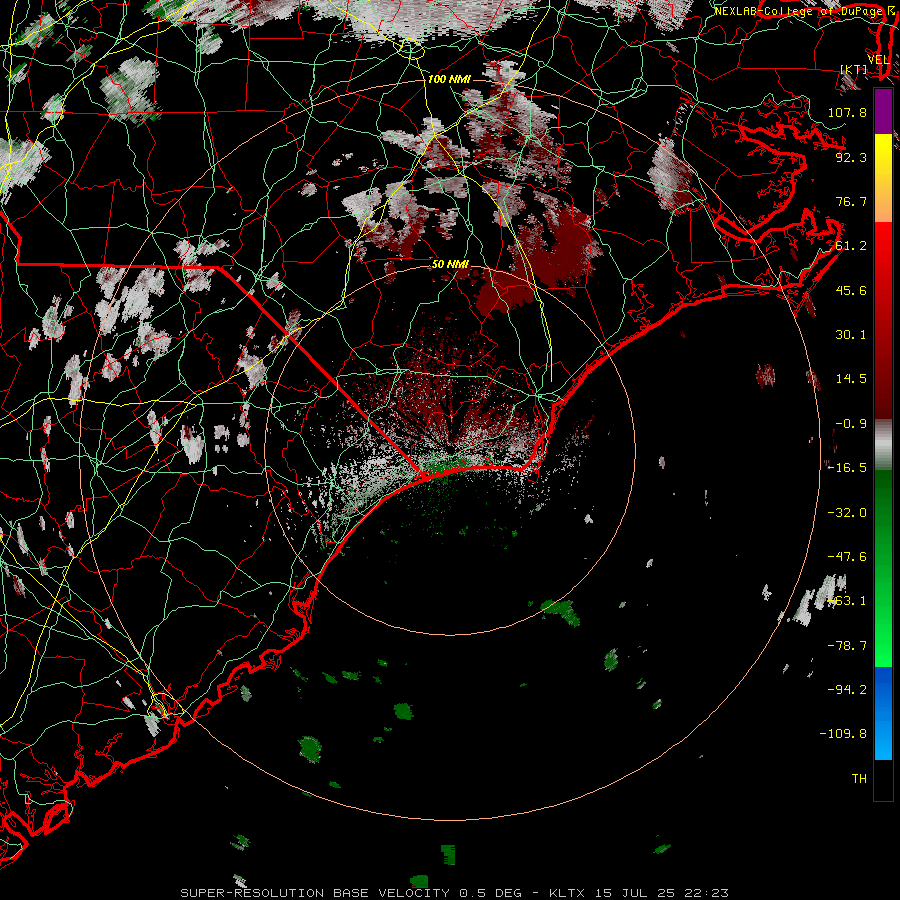The height and width of the screenshot is (900, 900).
Task: Click the Super-Resolution Base Velocity caption at bottom
Action: pyautogui.click(x=455, y=893)
